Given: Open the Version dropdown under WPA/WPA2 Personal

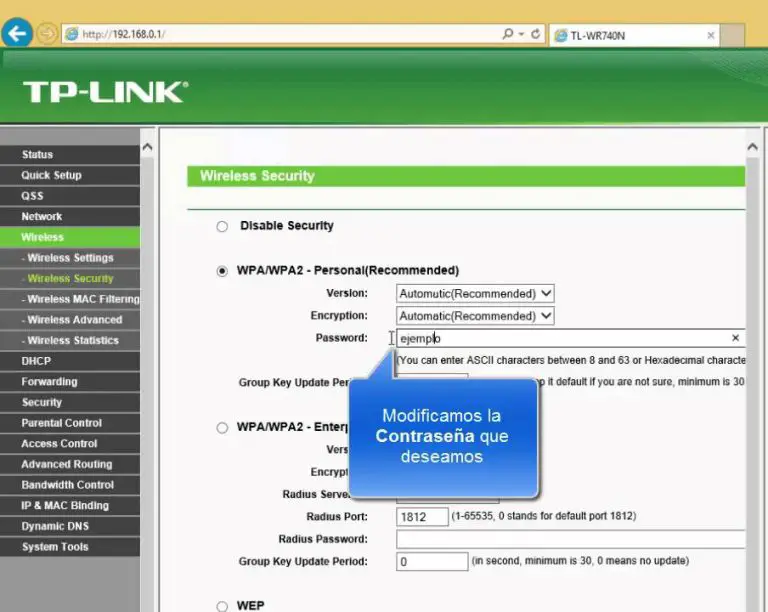Looking at the screenshot, I should (x=475, y=294).
